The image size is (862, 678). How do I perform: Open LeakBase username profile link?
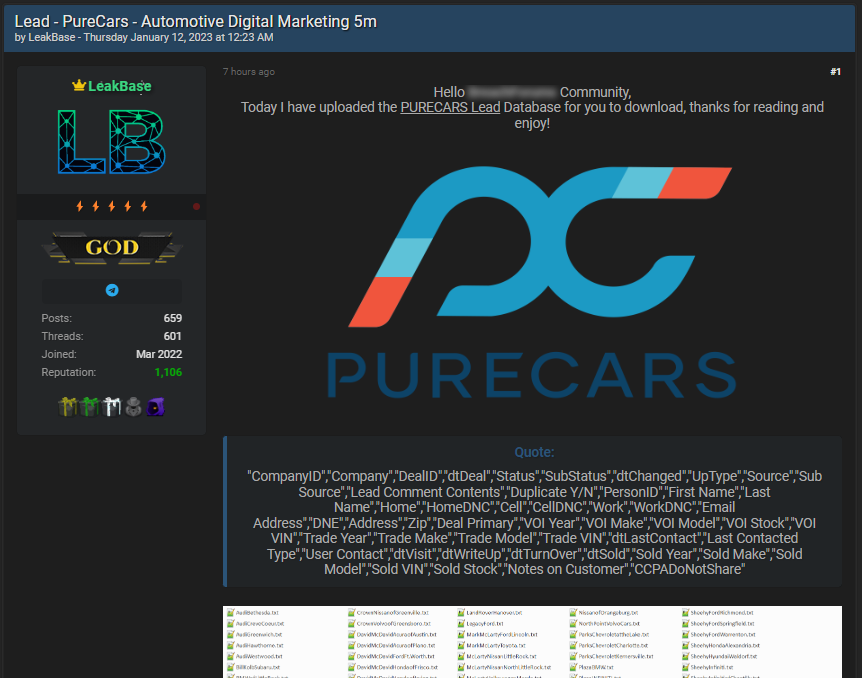119,86
